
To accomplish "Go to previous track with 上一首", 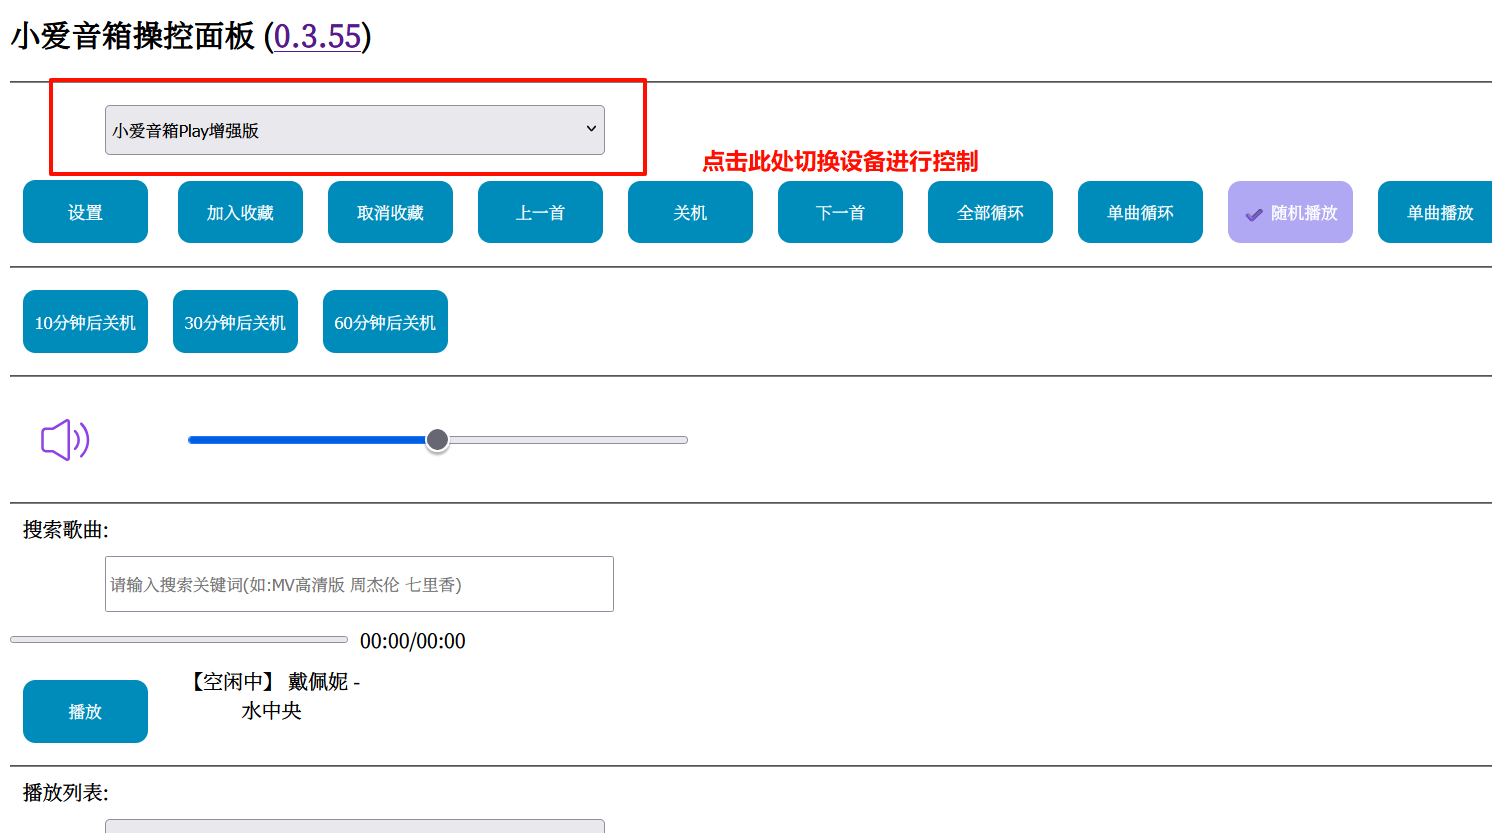I will [x=540, y=212].
